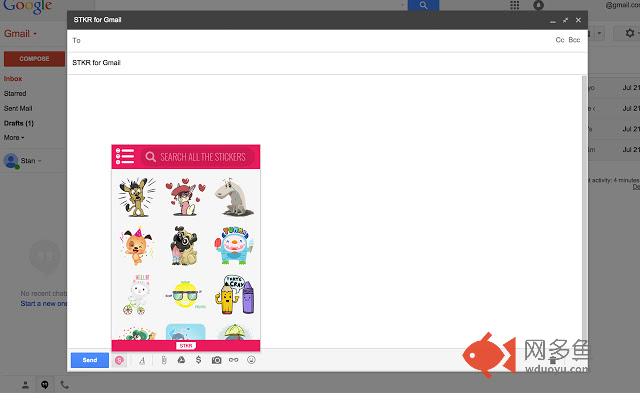Add Cc recipients
The height and width of the screenshot is (400, 640).
pyautogui.click(x=560, y=40)
